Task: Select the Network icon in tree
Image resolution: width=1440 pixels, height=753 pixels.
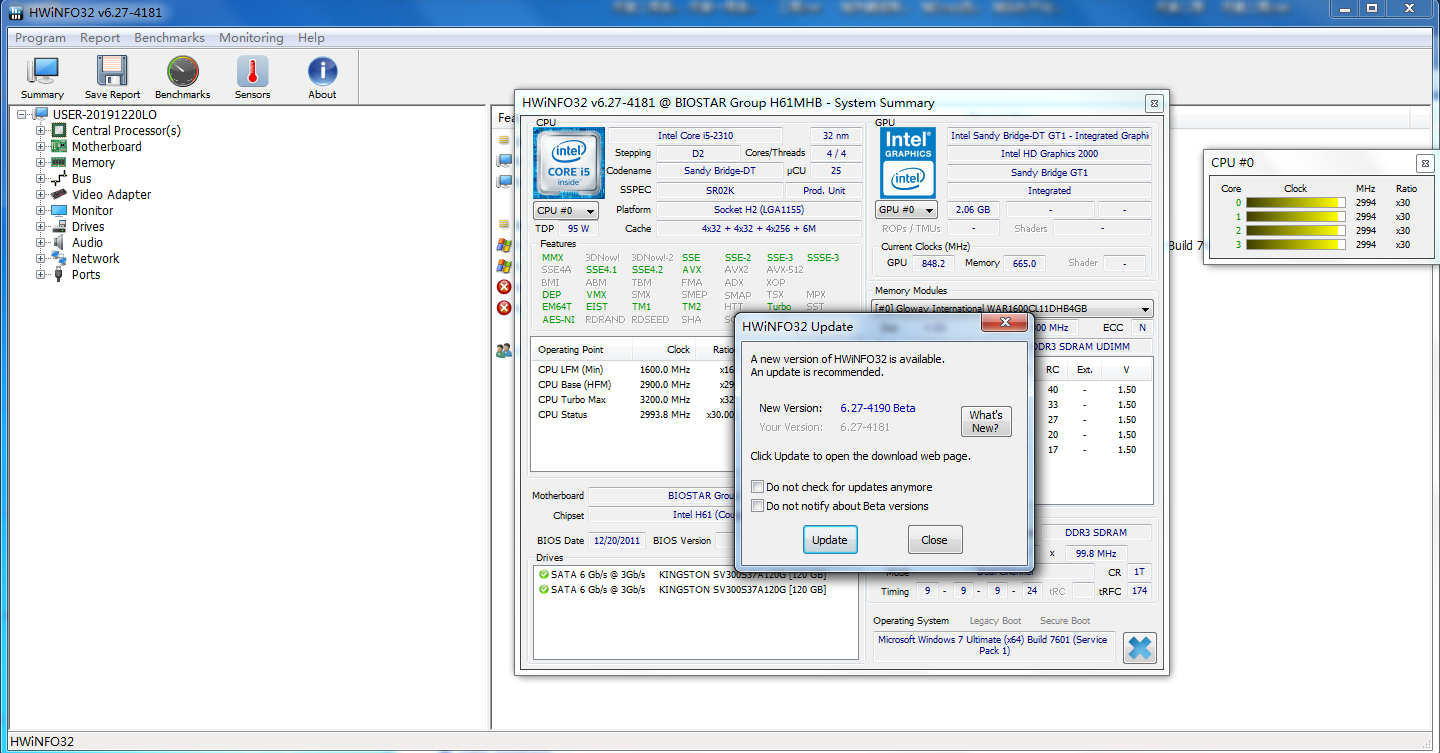Action: click(59, 258)
